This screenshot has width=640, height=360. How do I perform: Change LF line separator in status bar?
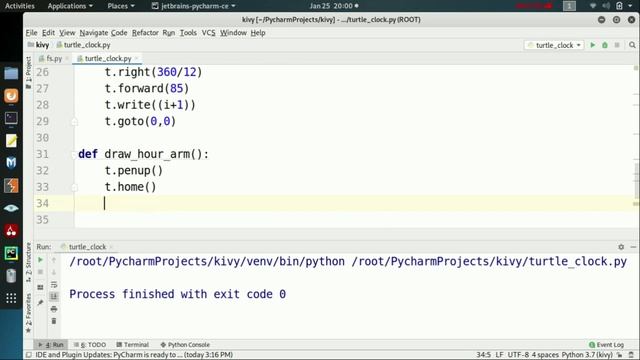point(499,355)
